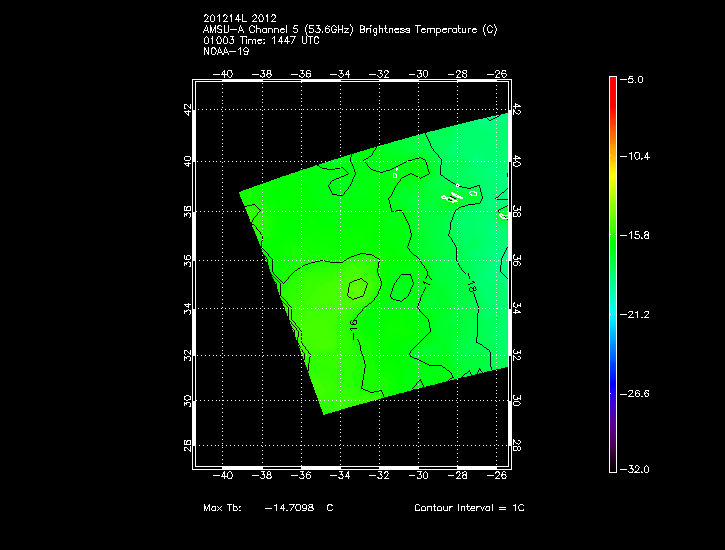725x550 pixels.
Task: Click the Contour Interval = 1C text
Action: click(469, 508)
